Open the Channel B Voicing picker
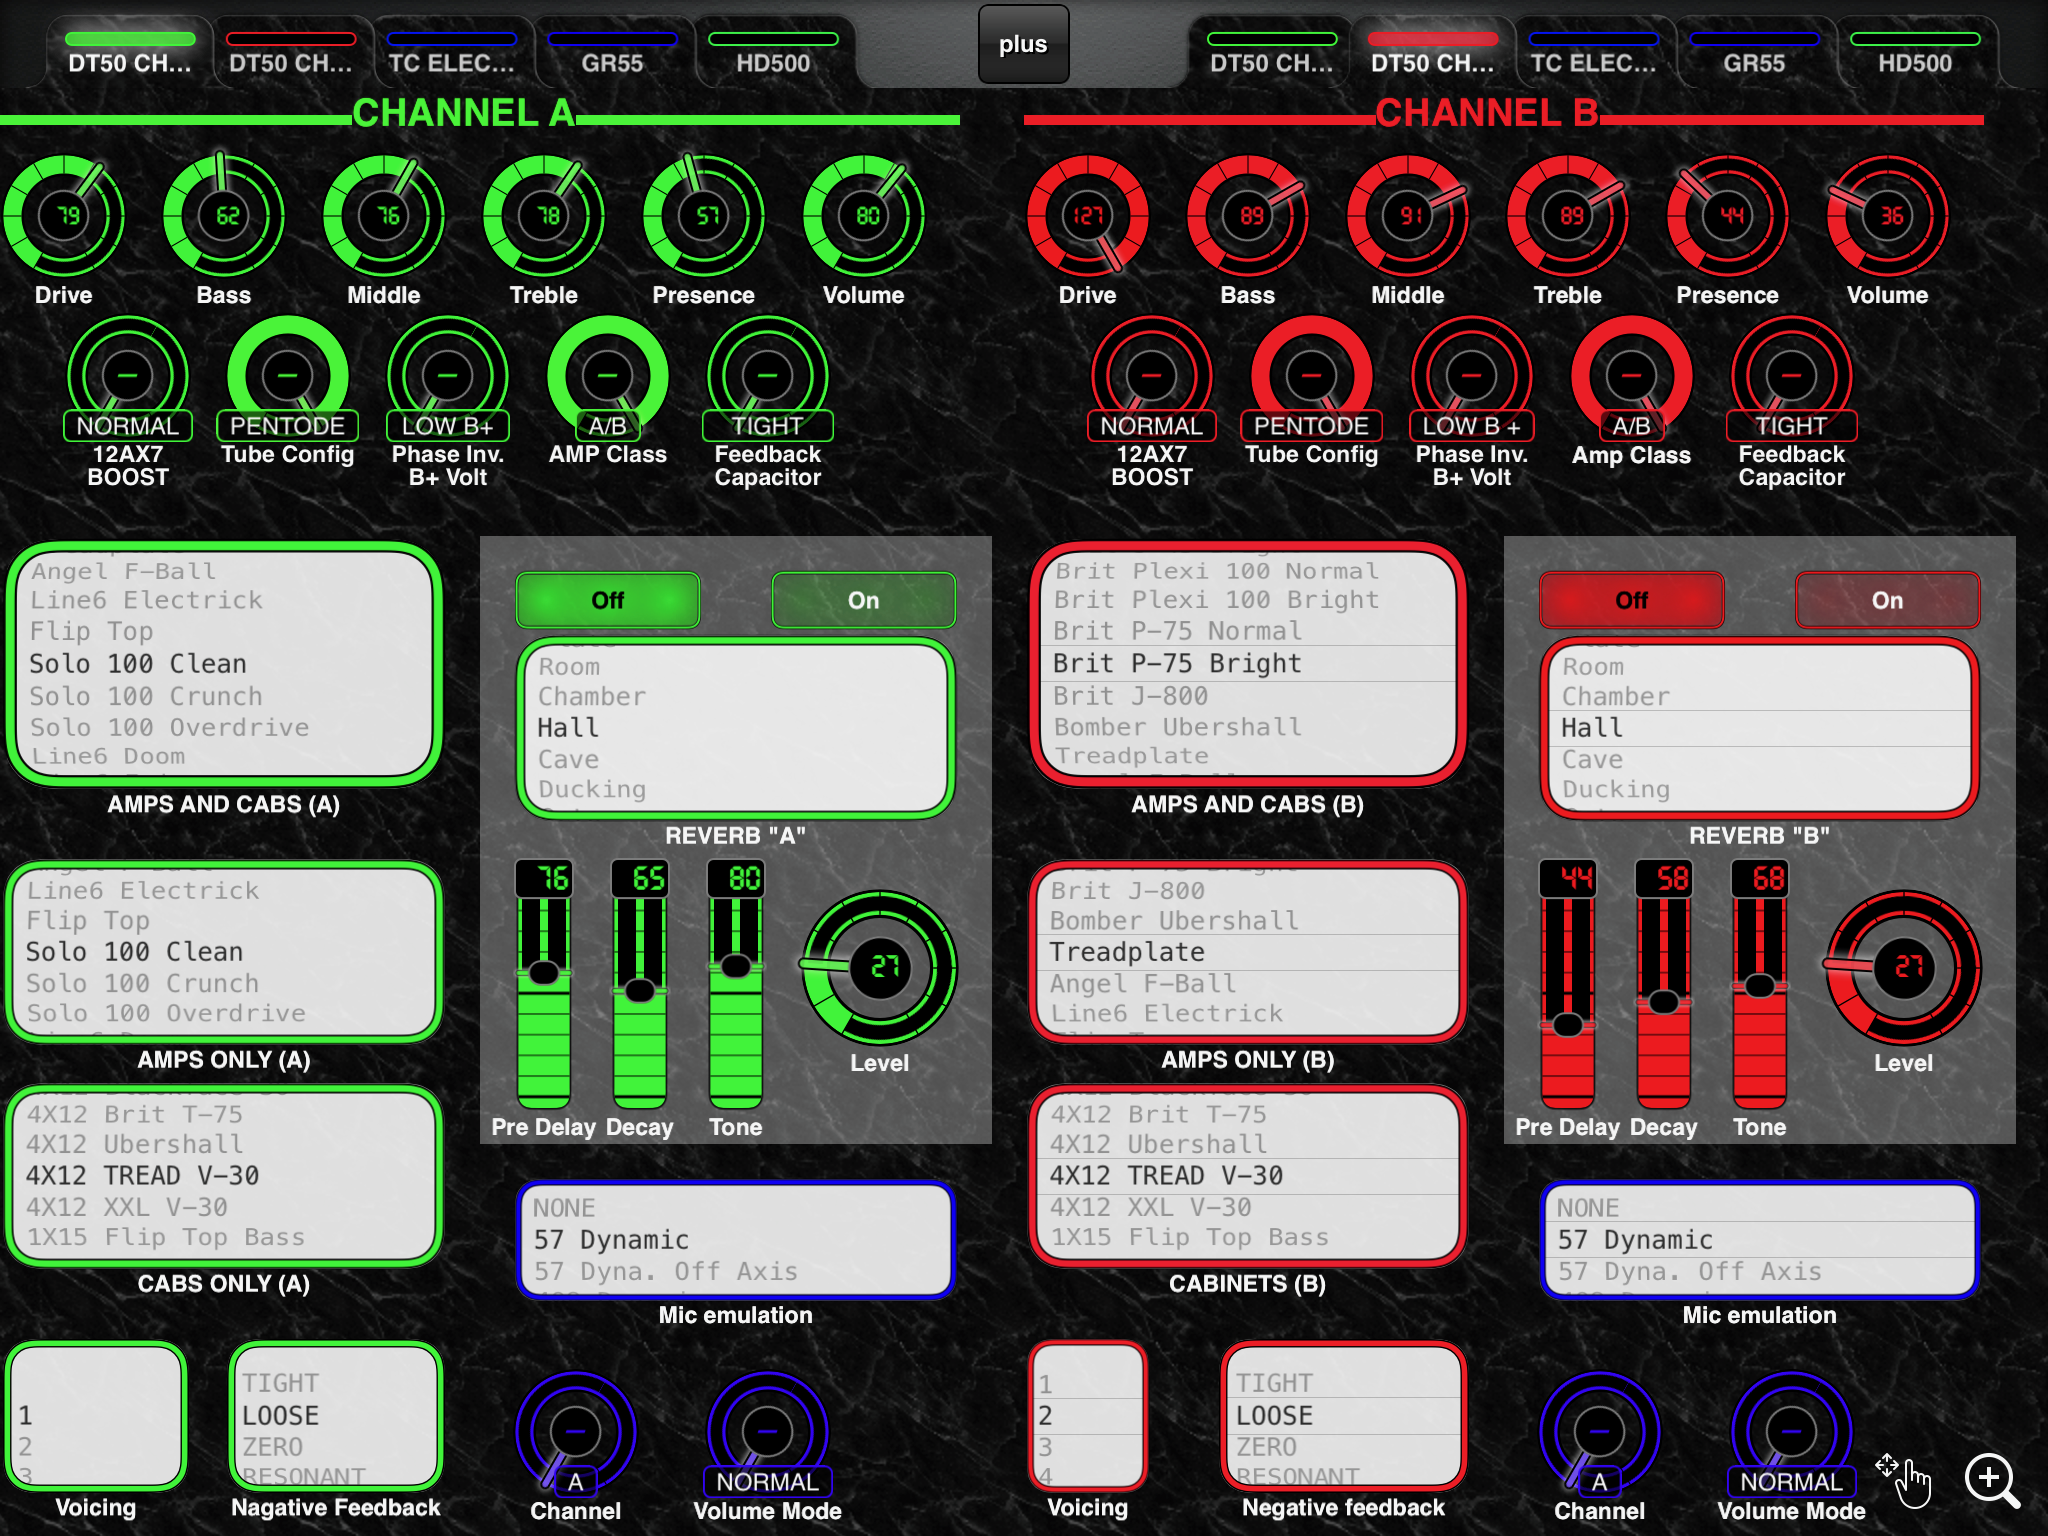The image size is (2048, 1536). (1088, 1416)
